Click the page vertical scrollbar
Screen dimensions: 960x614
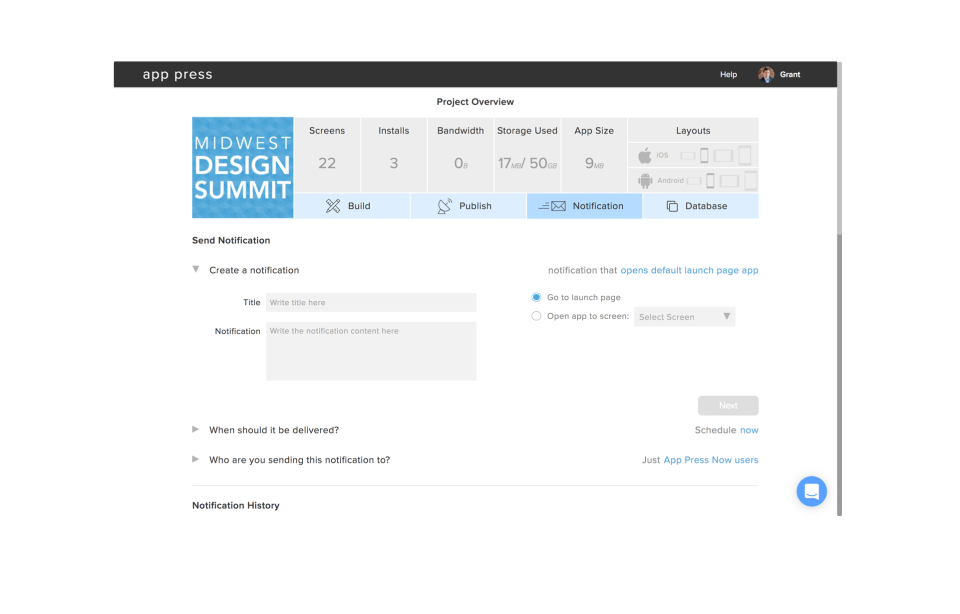pyautogui.click(x=839, y=288)
